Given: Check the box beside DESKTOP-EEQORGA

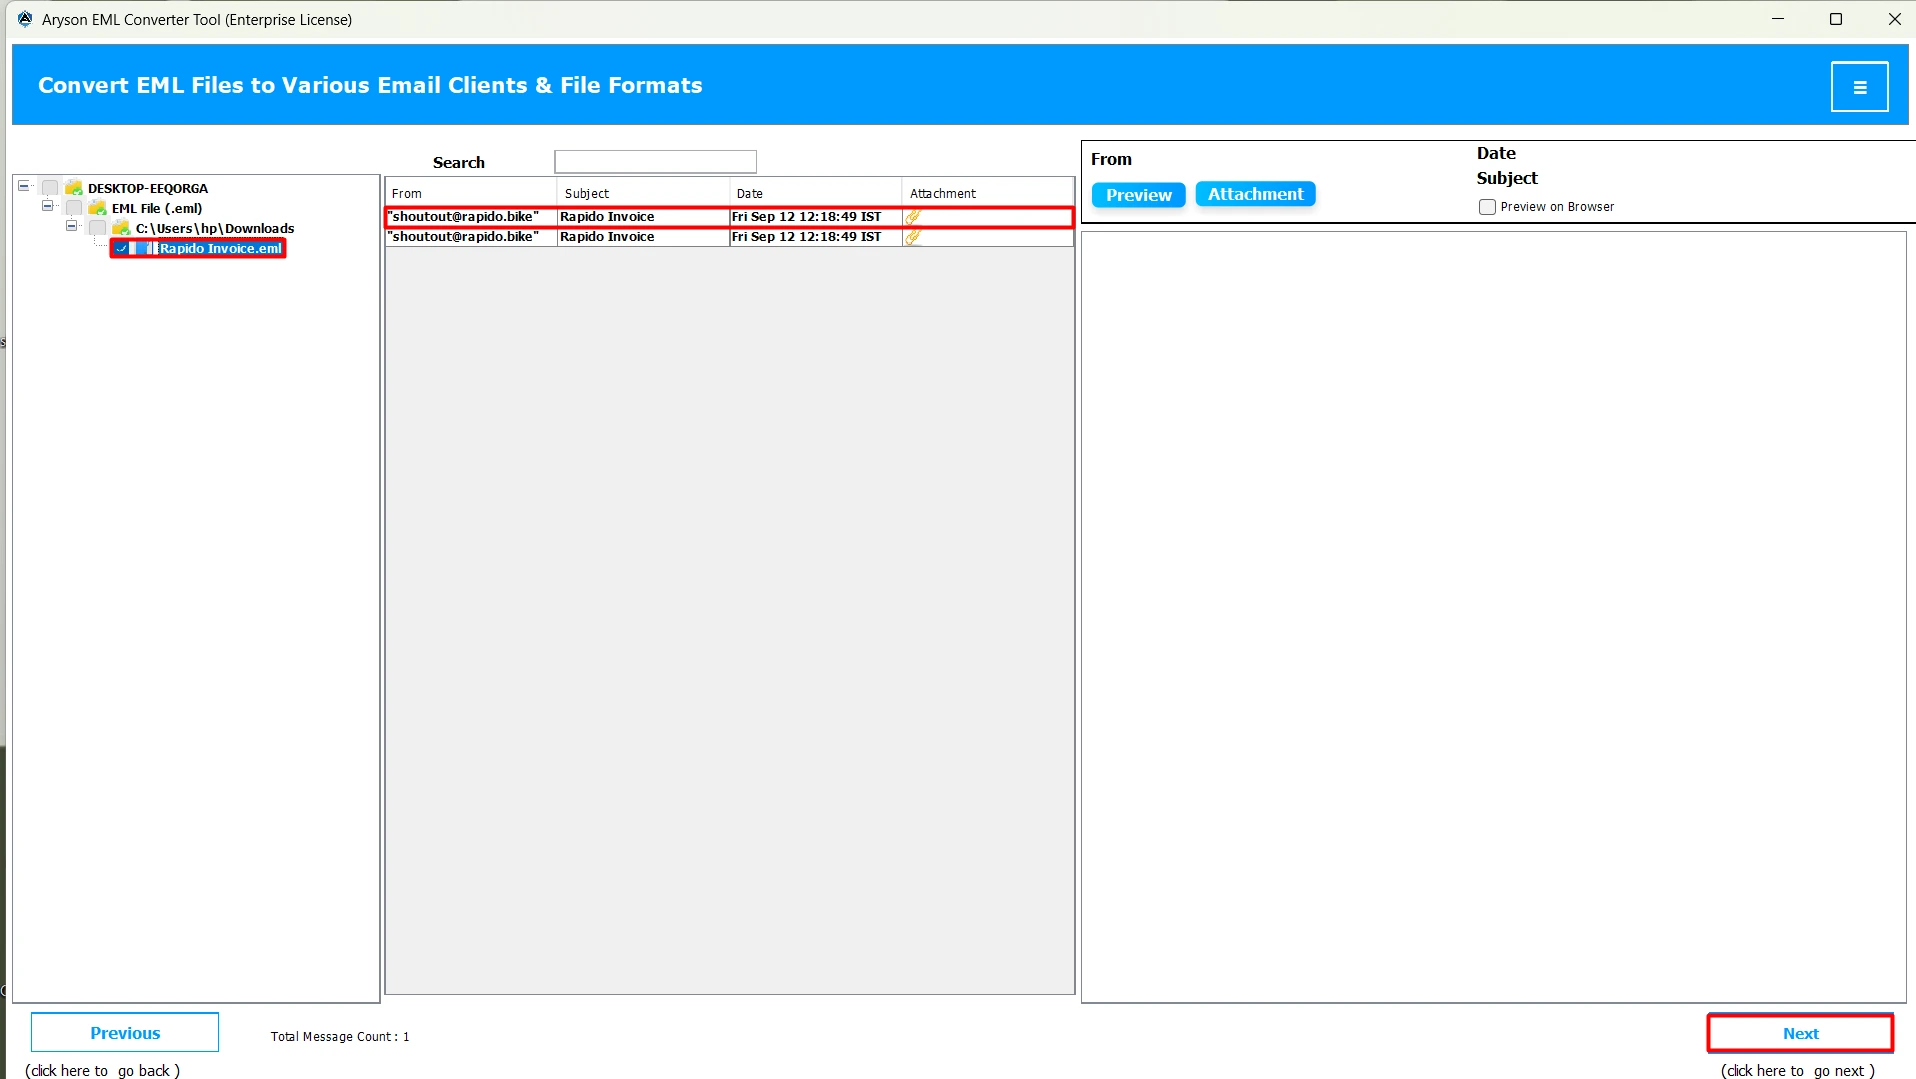Looking at the screenshot, I should click(49, 188).
